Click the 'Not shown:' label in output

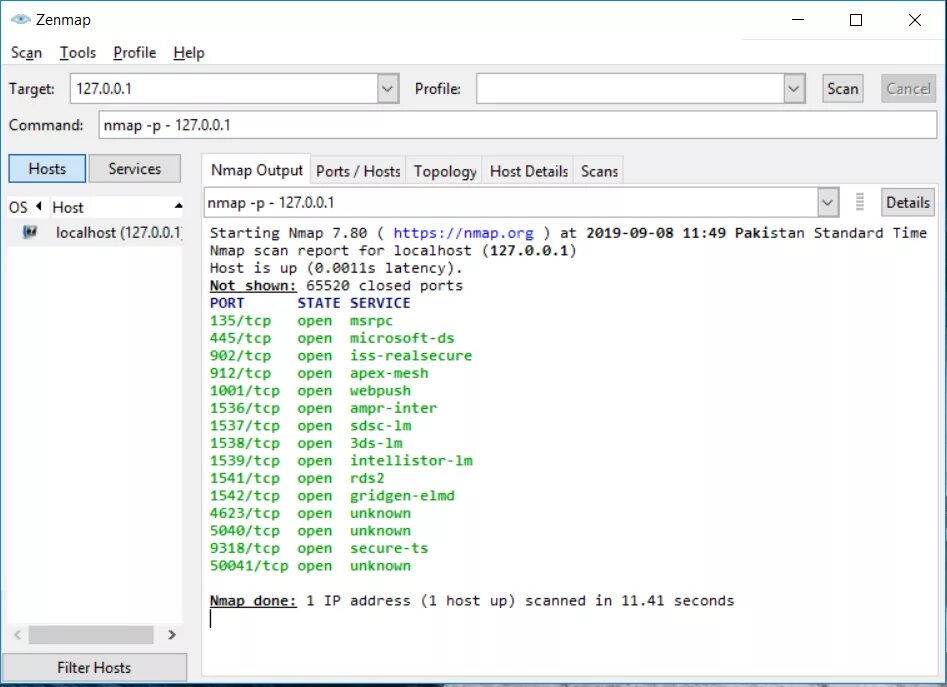(x=253, y=286)
